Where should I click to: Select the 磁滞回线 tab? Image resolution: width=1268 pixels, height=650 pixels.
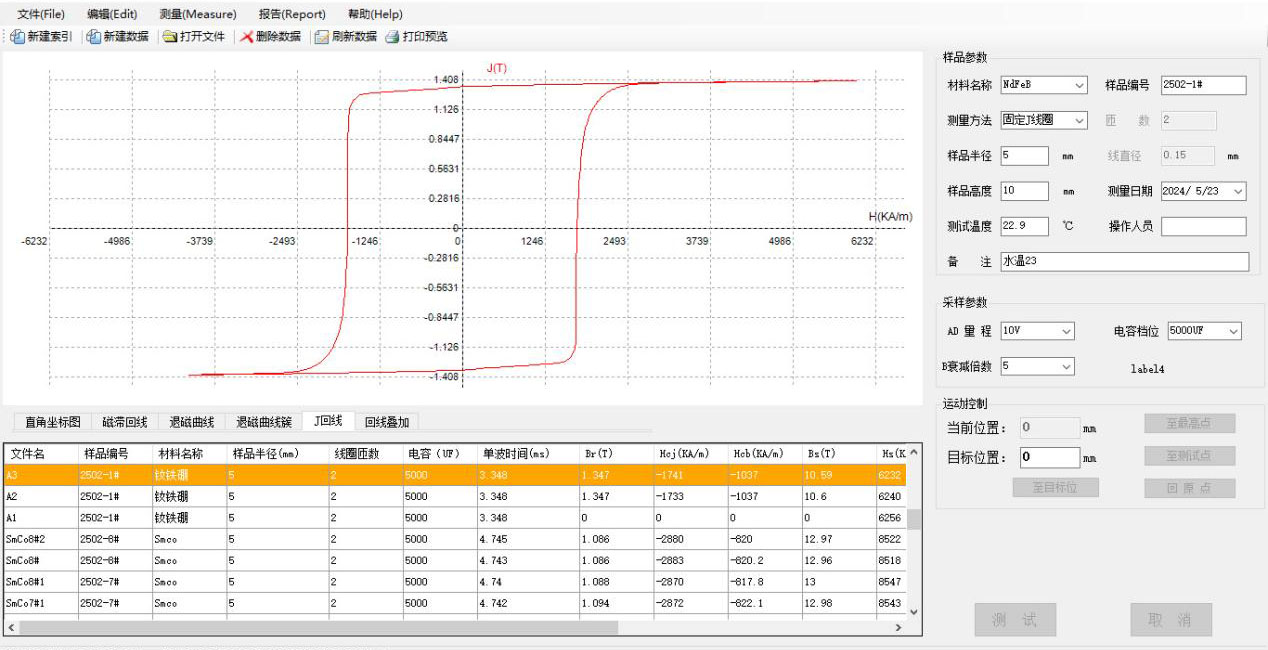tap(124, 422)
